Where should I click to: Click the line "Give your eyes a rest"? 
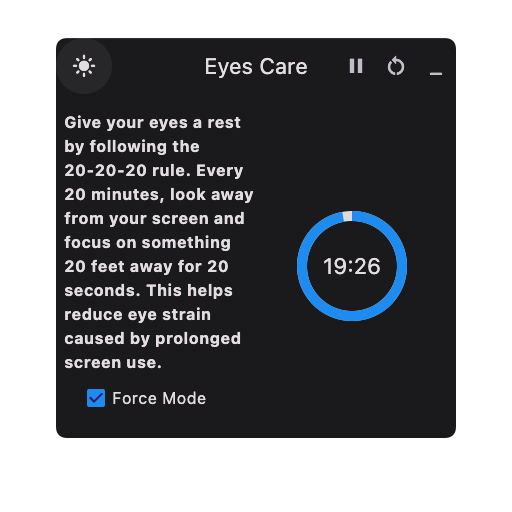coord(152,123)
